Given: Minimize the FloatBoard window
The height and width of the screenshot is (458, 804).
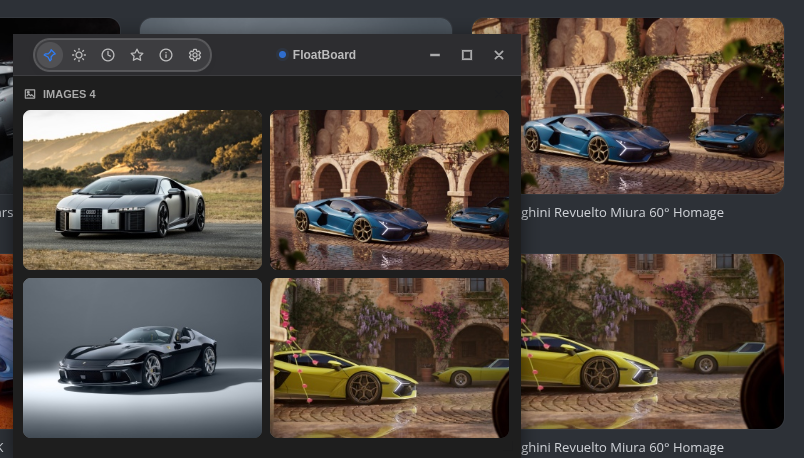Looking at the screenshot, I should pyautogui.click(x=435, y=55).
